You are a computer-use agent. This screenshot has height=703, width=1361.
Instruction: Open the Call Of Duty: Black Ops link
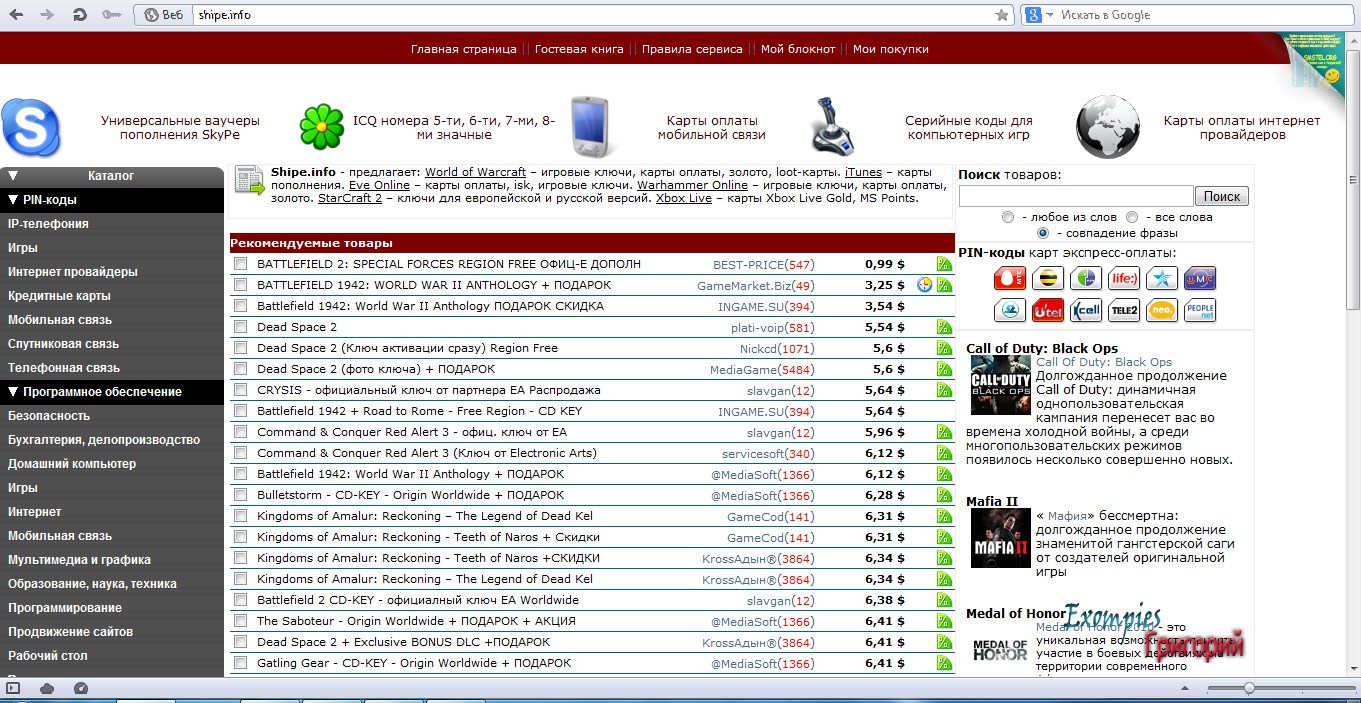point(1104,362)
